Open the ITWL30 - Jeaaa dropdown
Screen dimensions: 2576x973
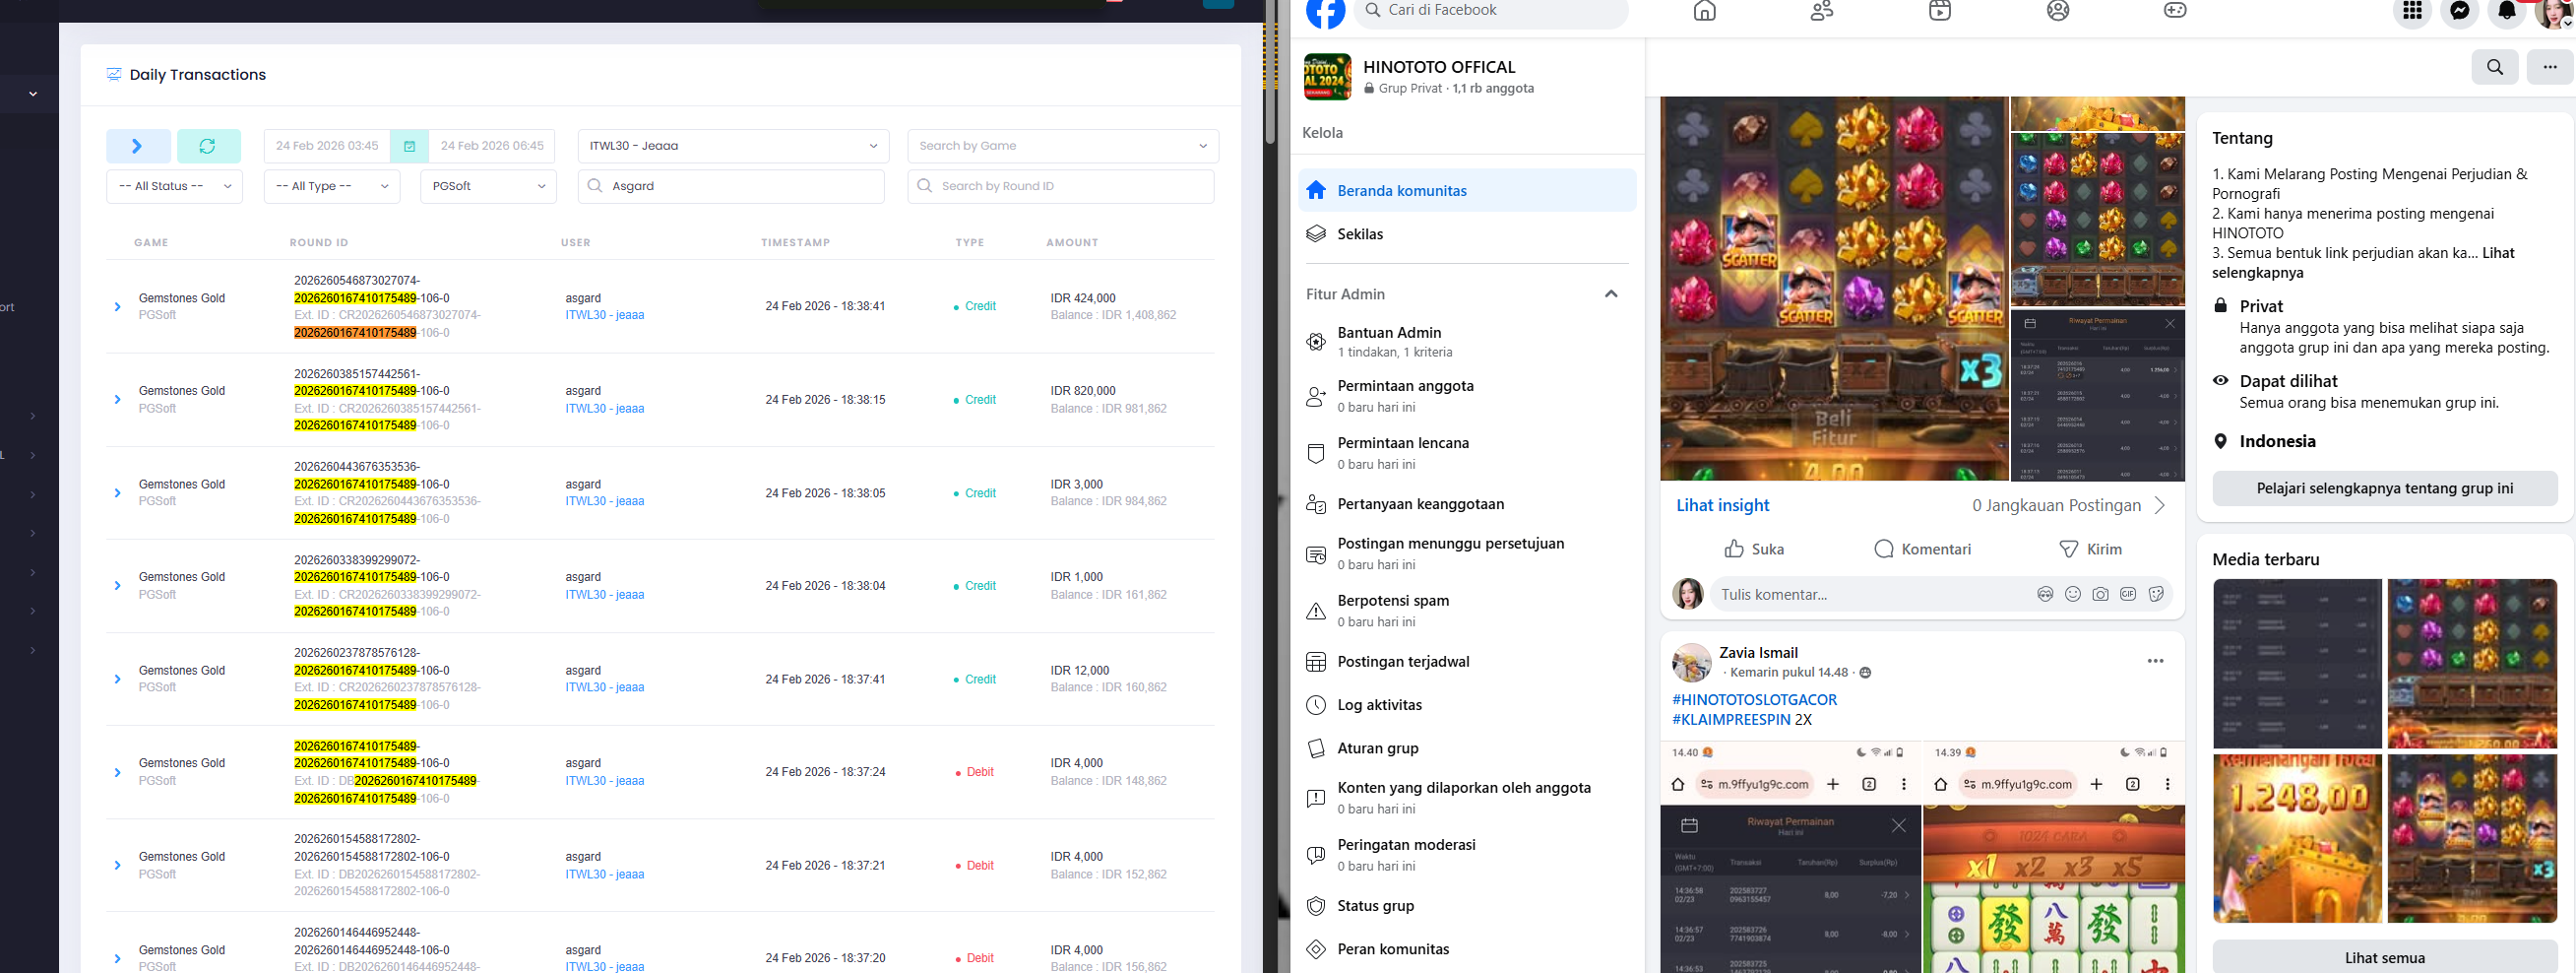click(x=733, y=146)
